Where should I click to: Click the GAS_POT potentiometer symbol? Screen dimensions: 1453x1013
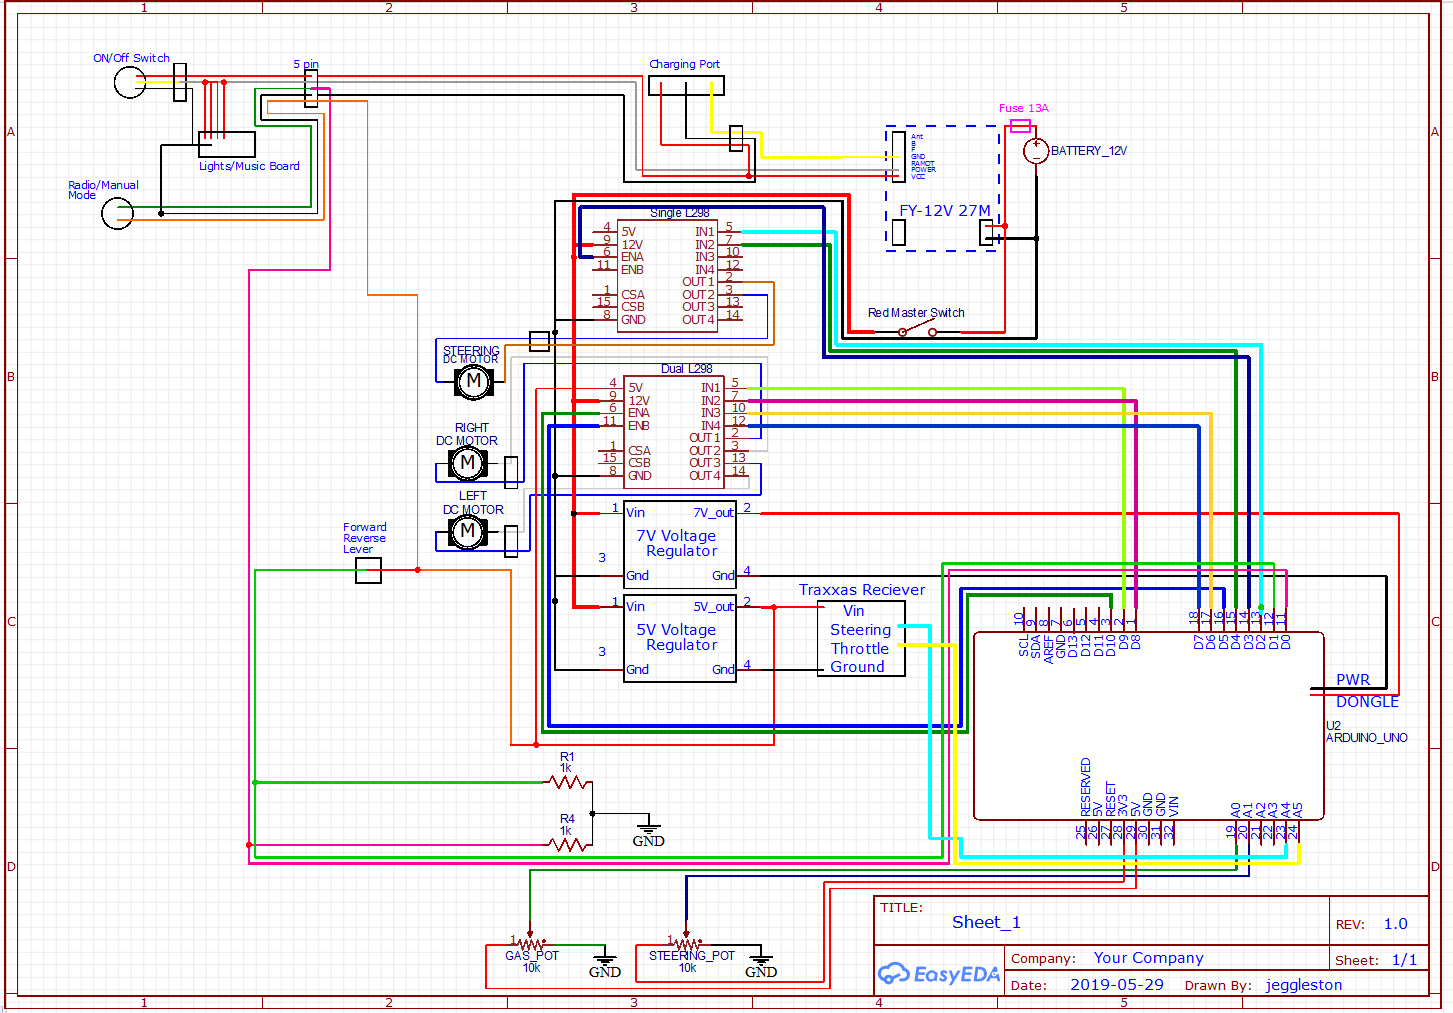530,944
